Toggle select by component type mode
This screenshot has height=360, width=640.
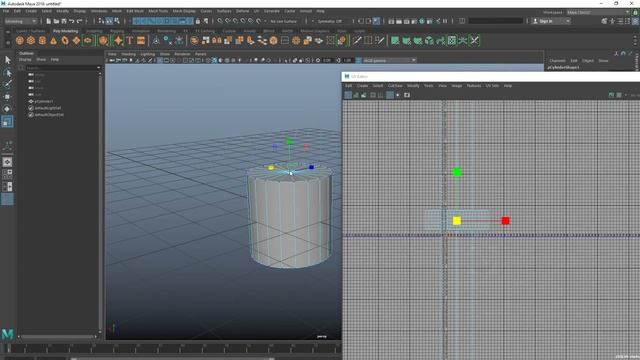117,21
